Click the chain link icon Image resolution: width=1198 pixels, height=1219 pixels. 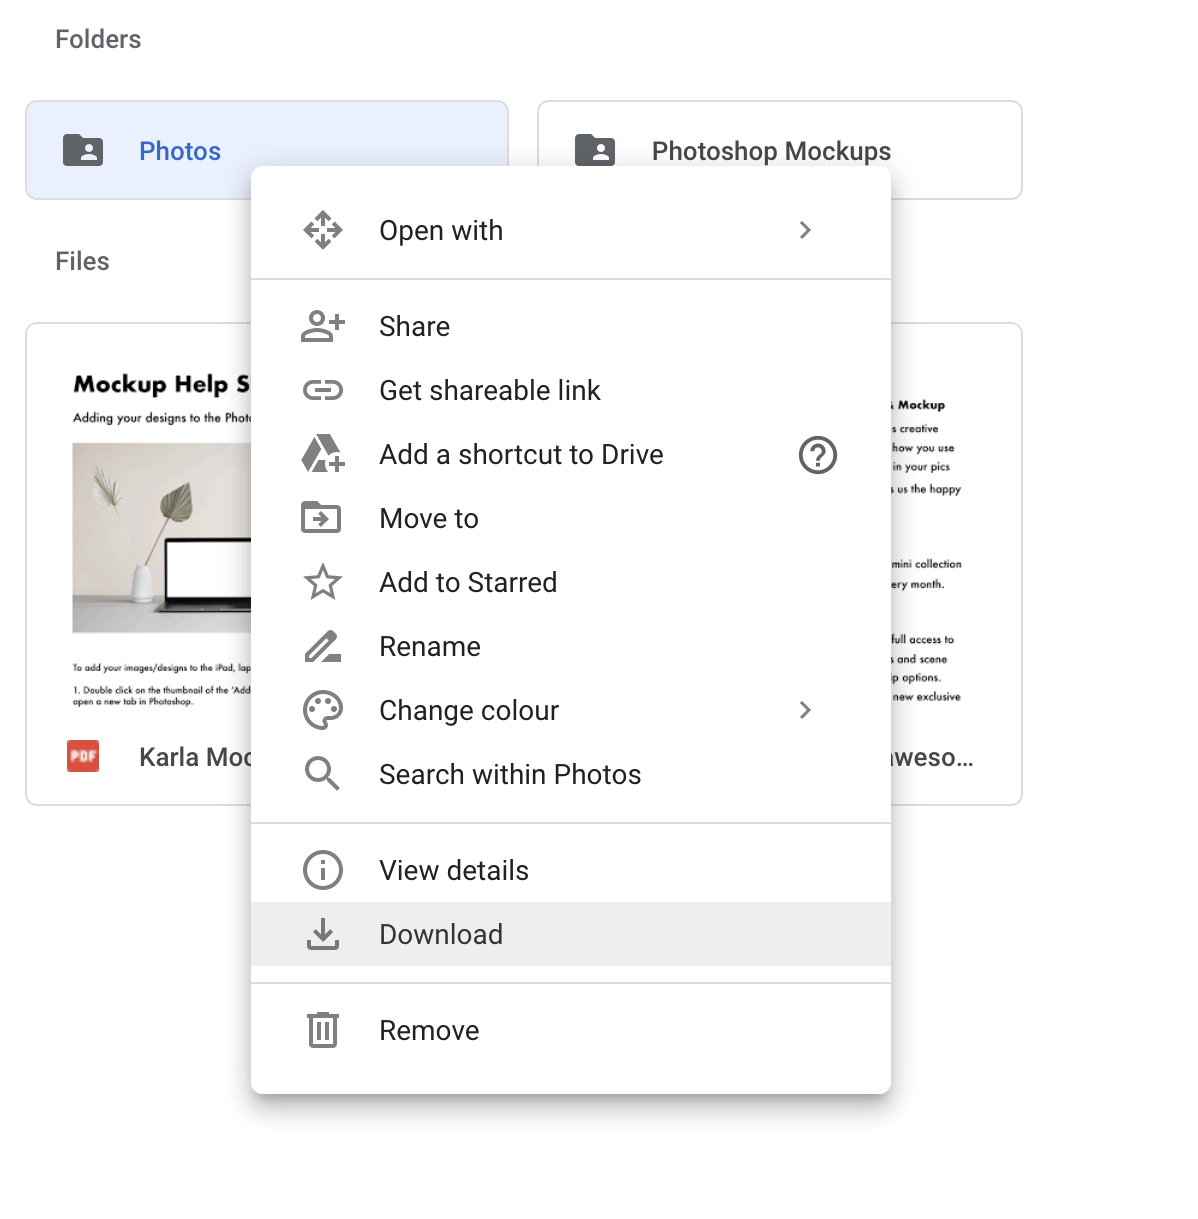(x=322, y=390)
